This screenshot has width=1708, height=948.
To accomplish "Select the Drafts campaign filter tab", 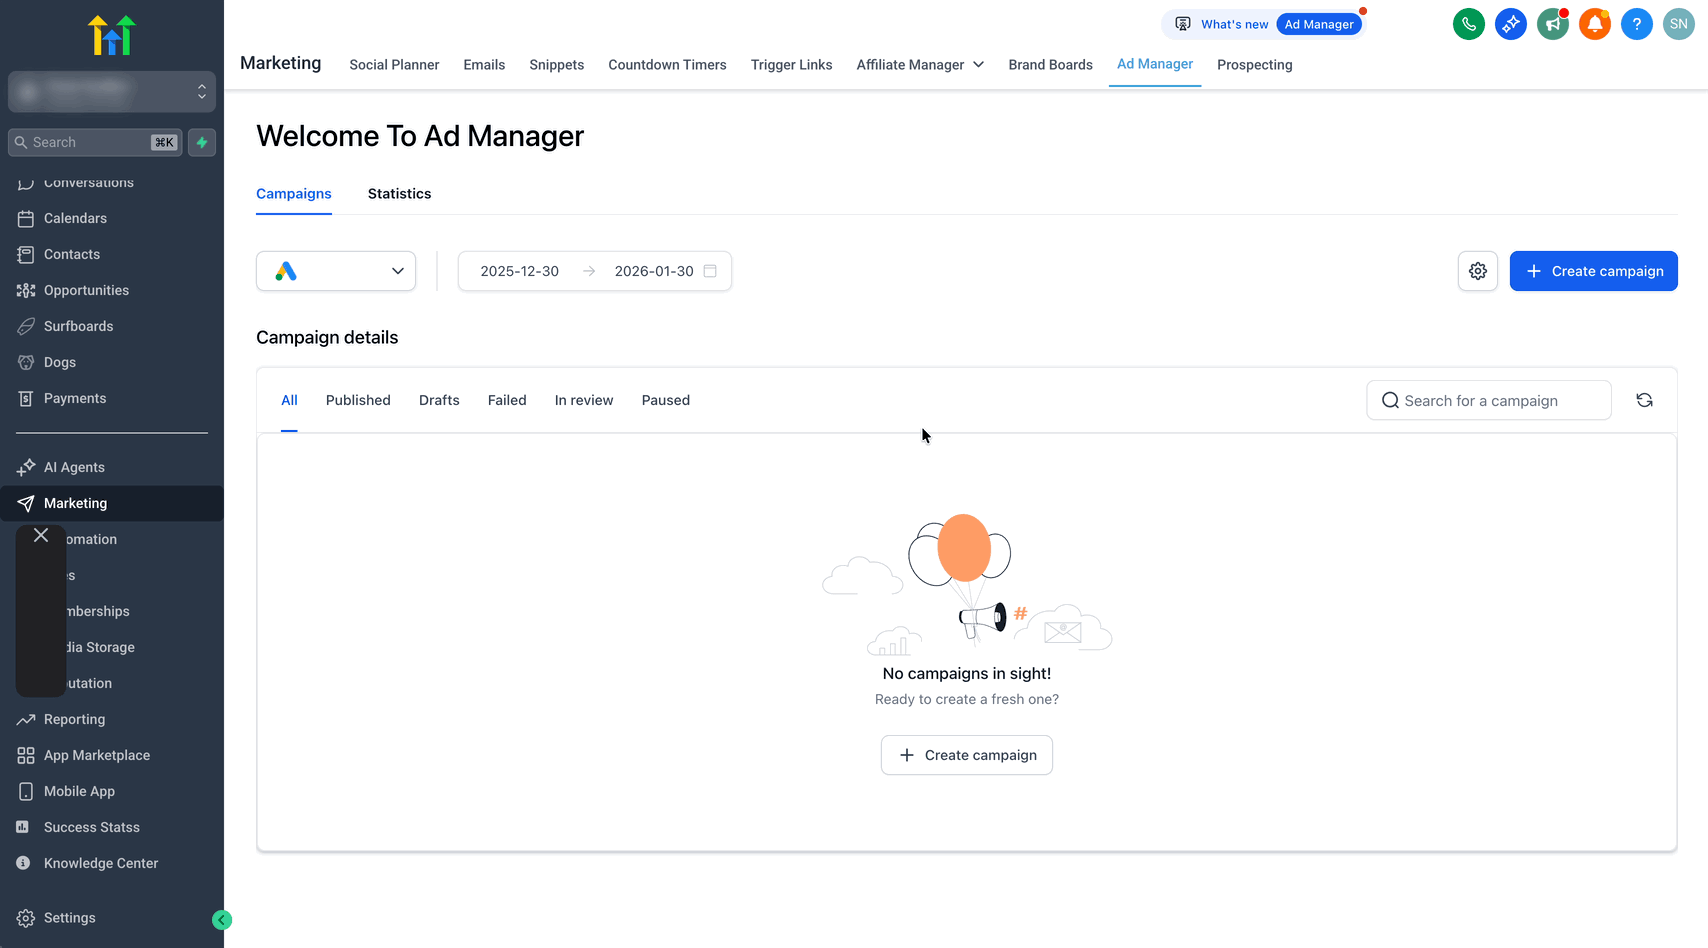I will [439, 400].
